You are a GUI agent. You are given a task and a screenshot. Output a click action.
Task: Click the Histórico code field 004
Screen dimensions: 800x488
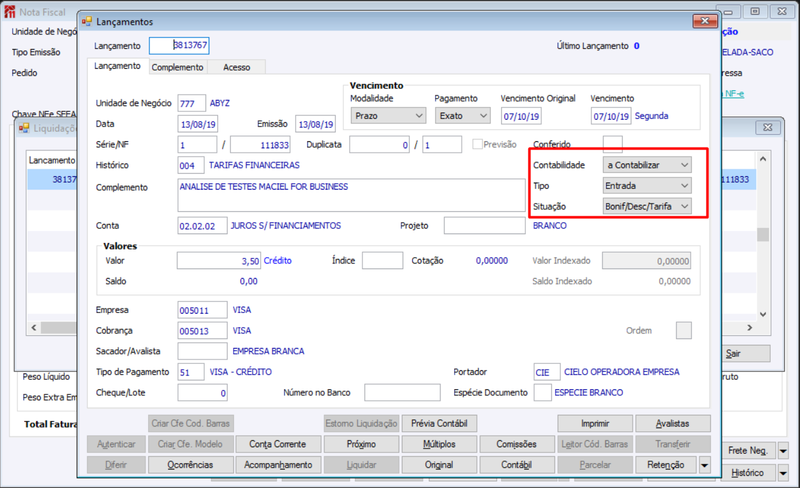click(191, 165)
